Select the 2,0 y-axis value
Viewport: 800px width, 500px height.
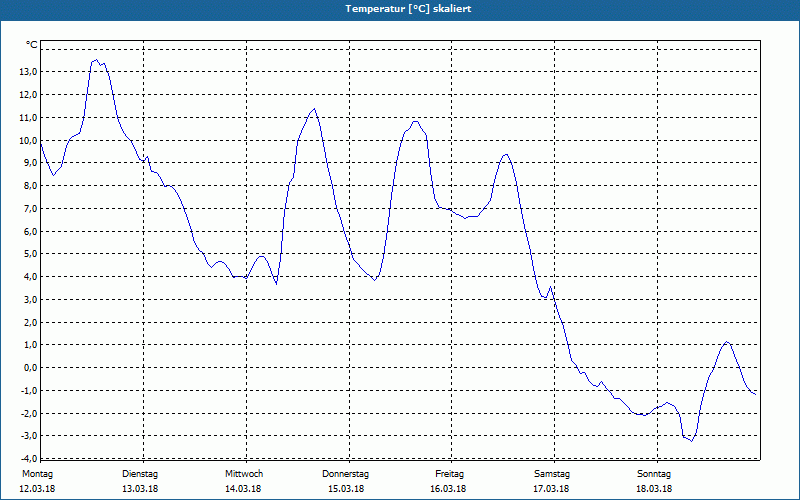(x=30, y=322)
